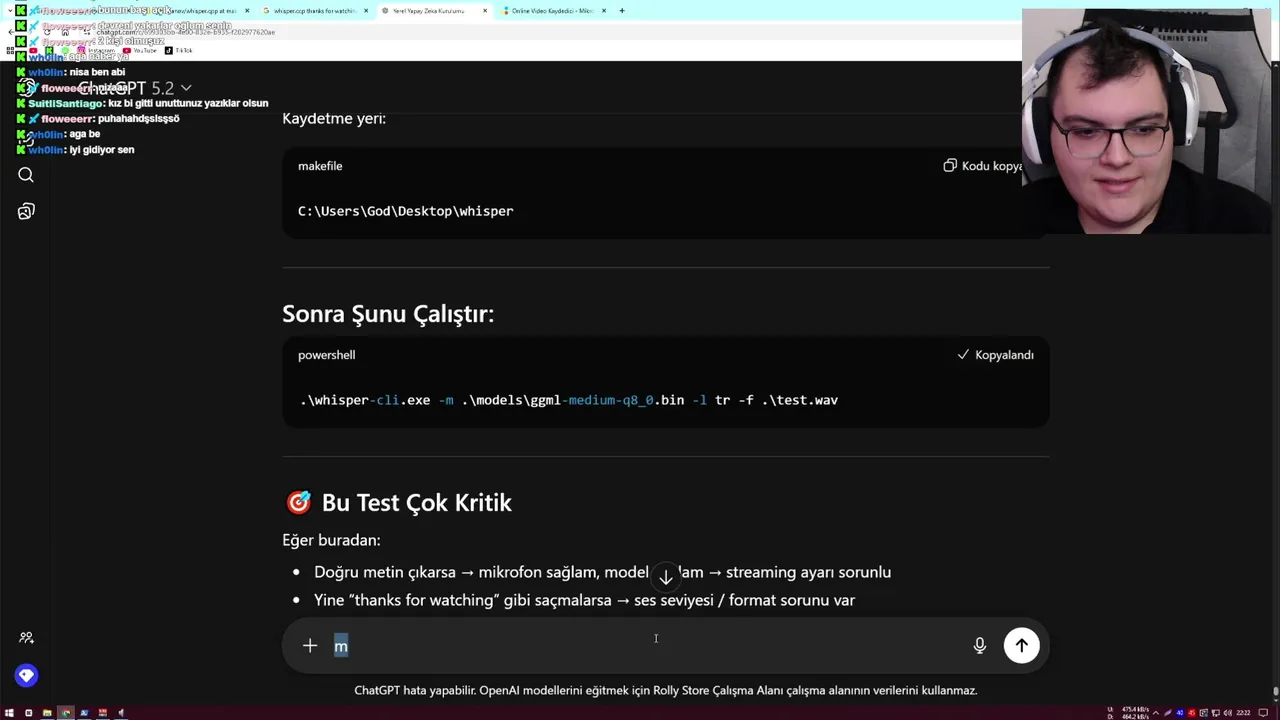Open a new browser tab
The image size is (1280, 720).
point(622,10)
